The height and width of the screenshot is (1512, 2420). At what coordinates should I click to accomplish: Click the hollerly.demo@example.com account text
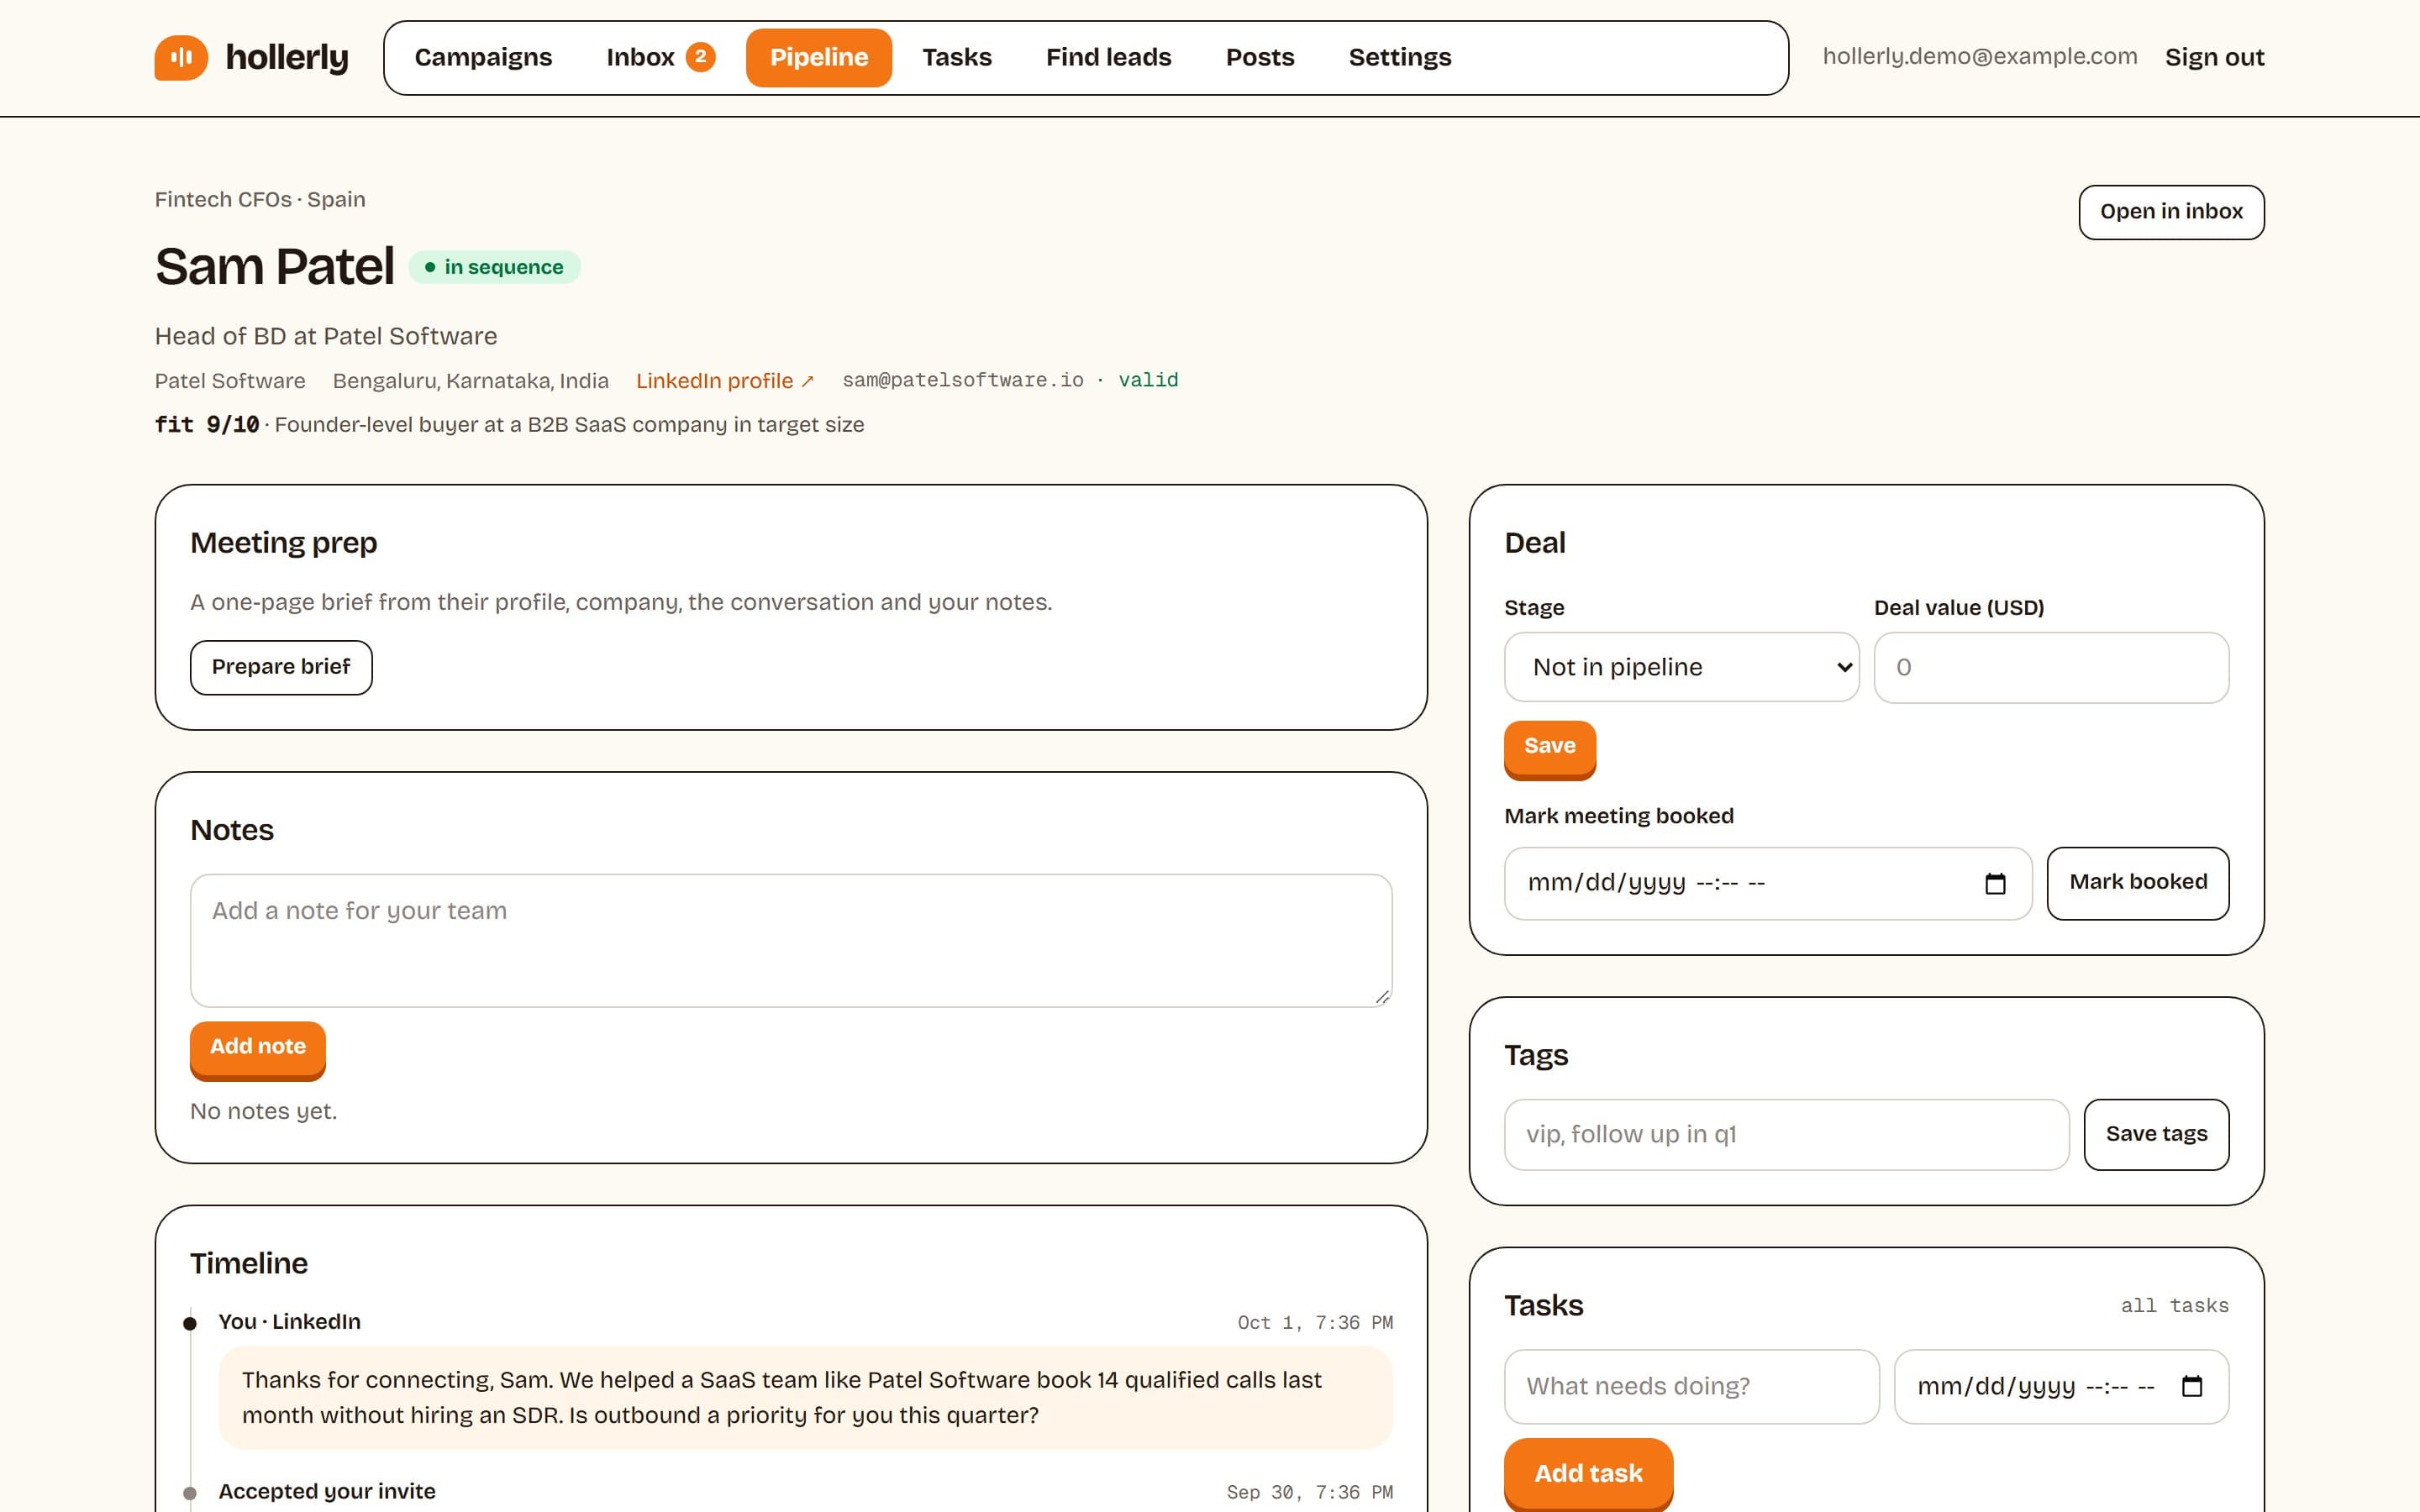tap(1980, 56)
